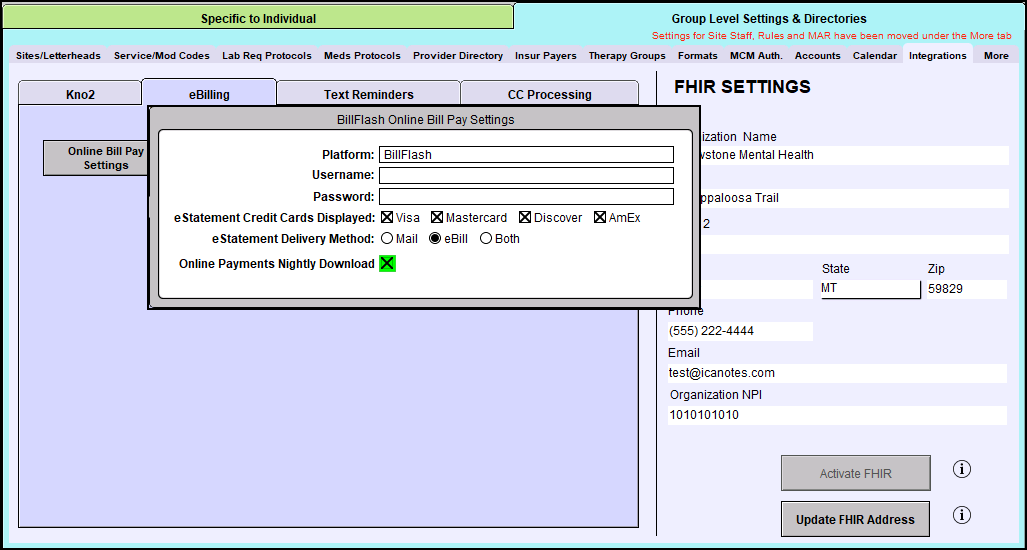Toggle the Visa credit card checkbox
1027x550 pixels.
(x=387, y=217)
